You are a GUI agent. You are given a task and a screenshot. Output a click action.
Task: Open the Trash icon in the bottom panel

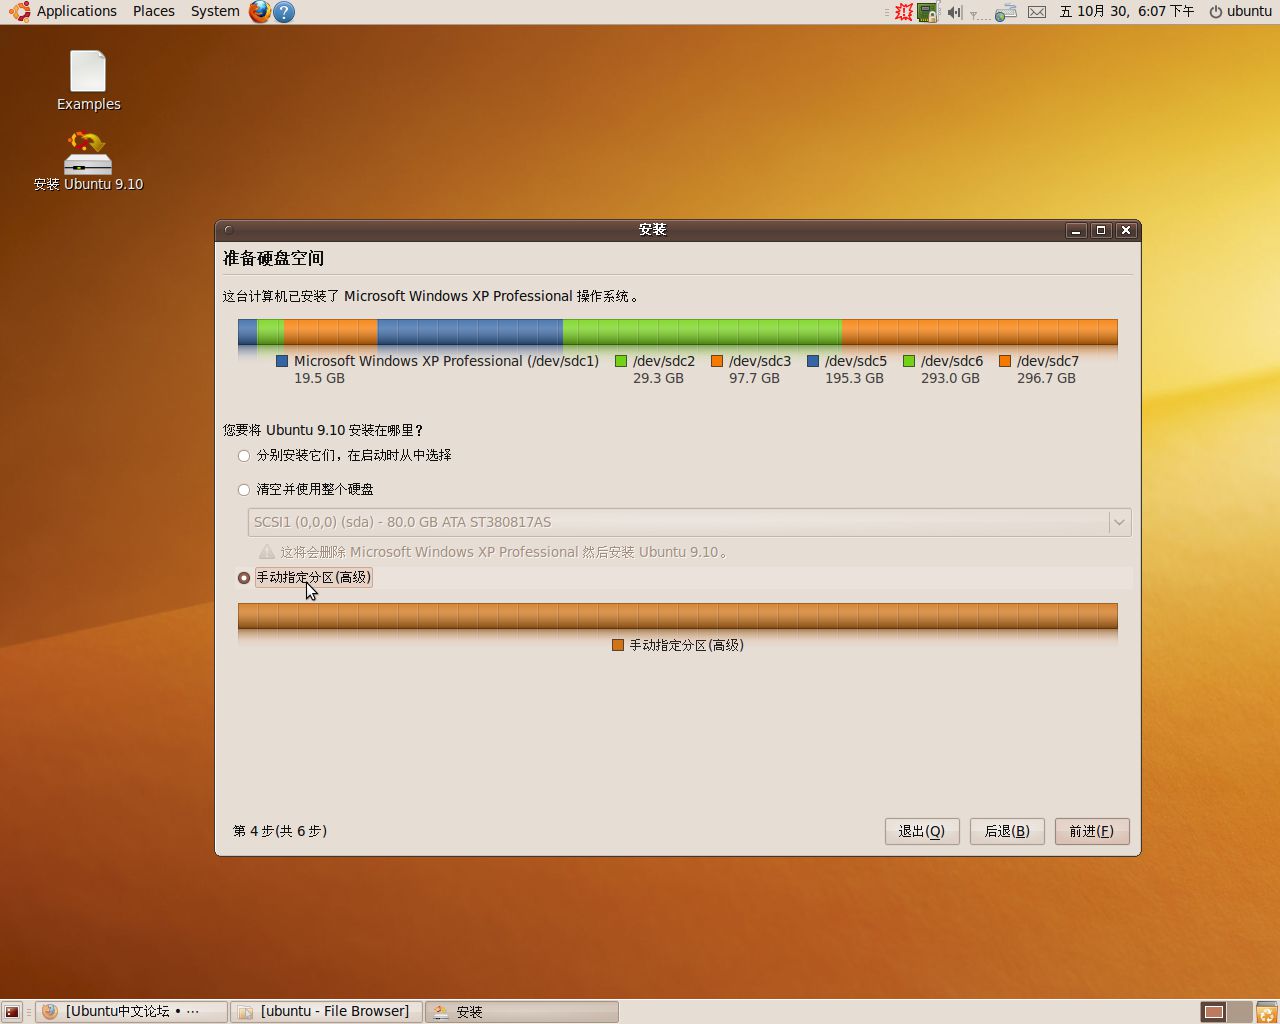coord(1266,1012)
